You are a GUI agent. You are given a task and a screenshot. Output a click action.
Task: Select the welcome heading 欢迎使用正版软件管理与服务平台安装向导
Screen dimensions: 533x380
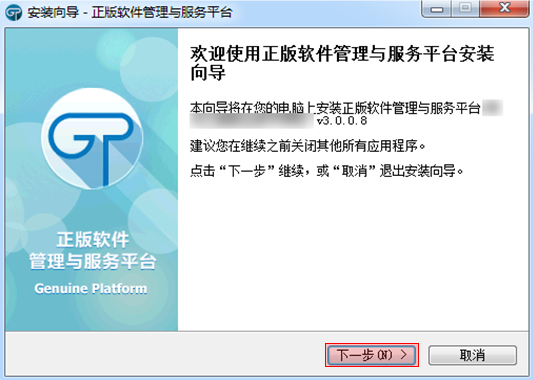pos(342,63)
